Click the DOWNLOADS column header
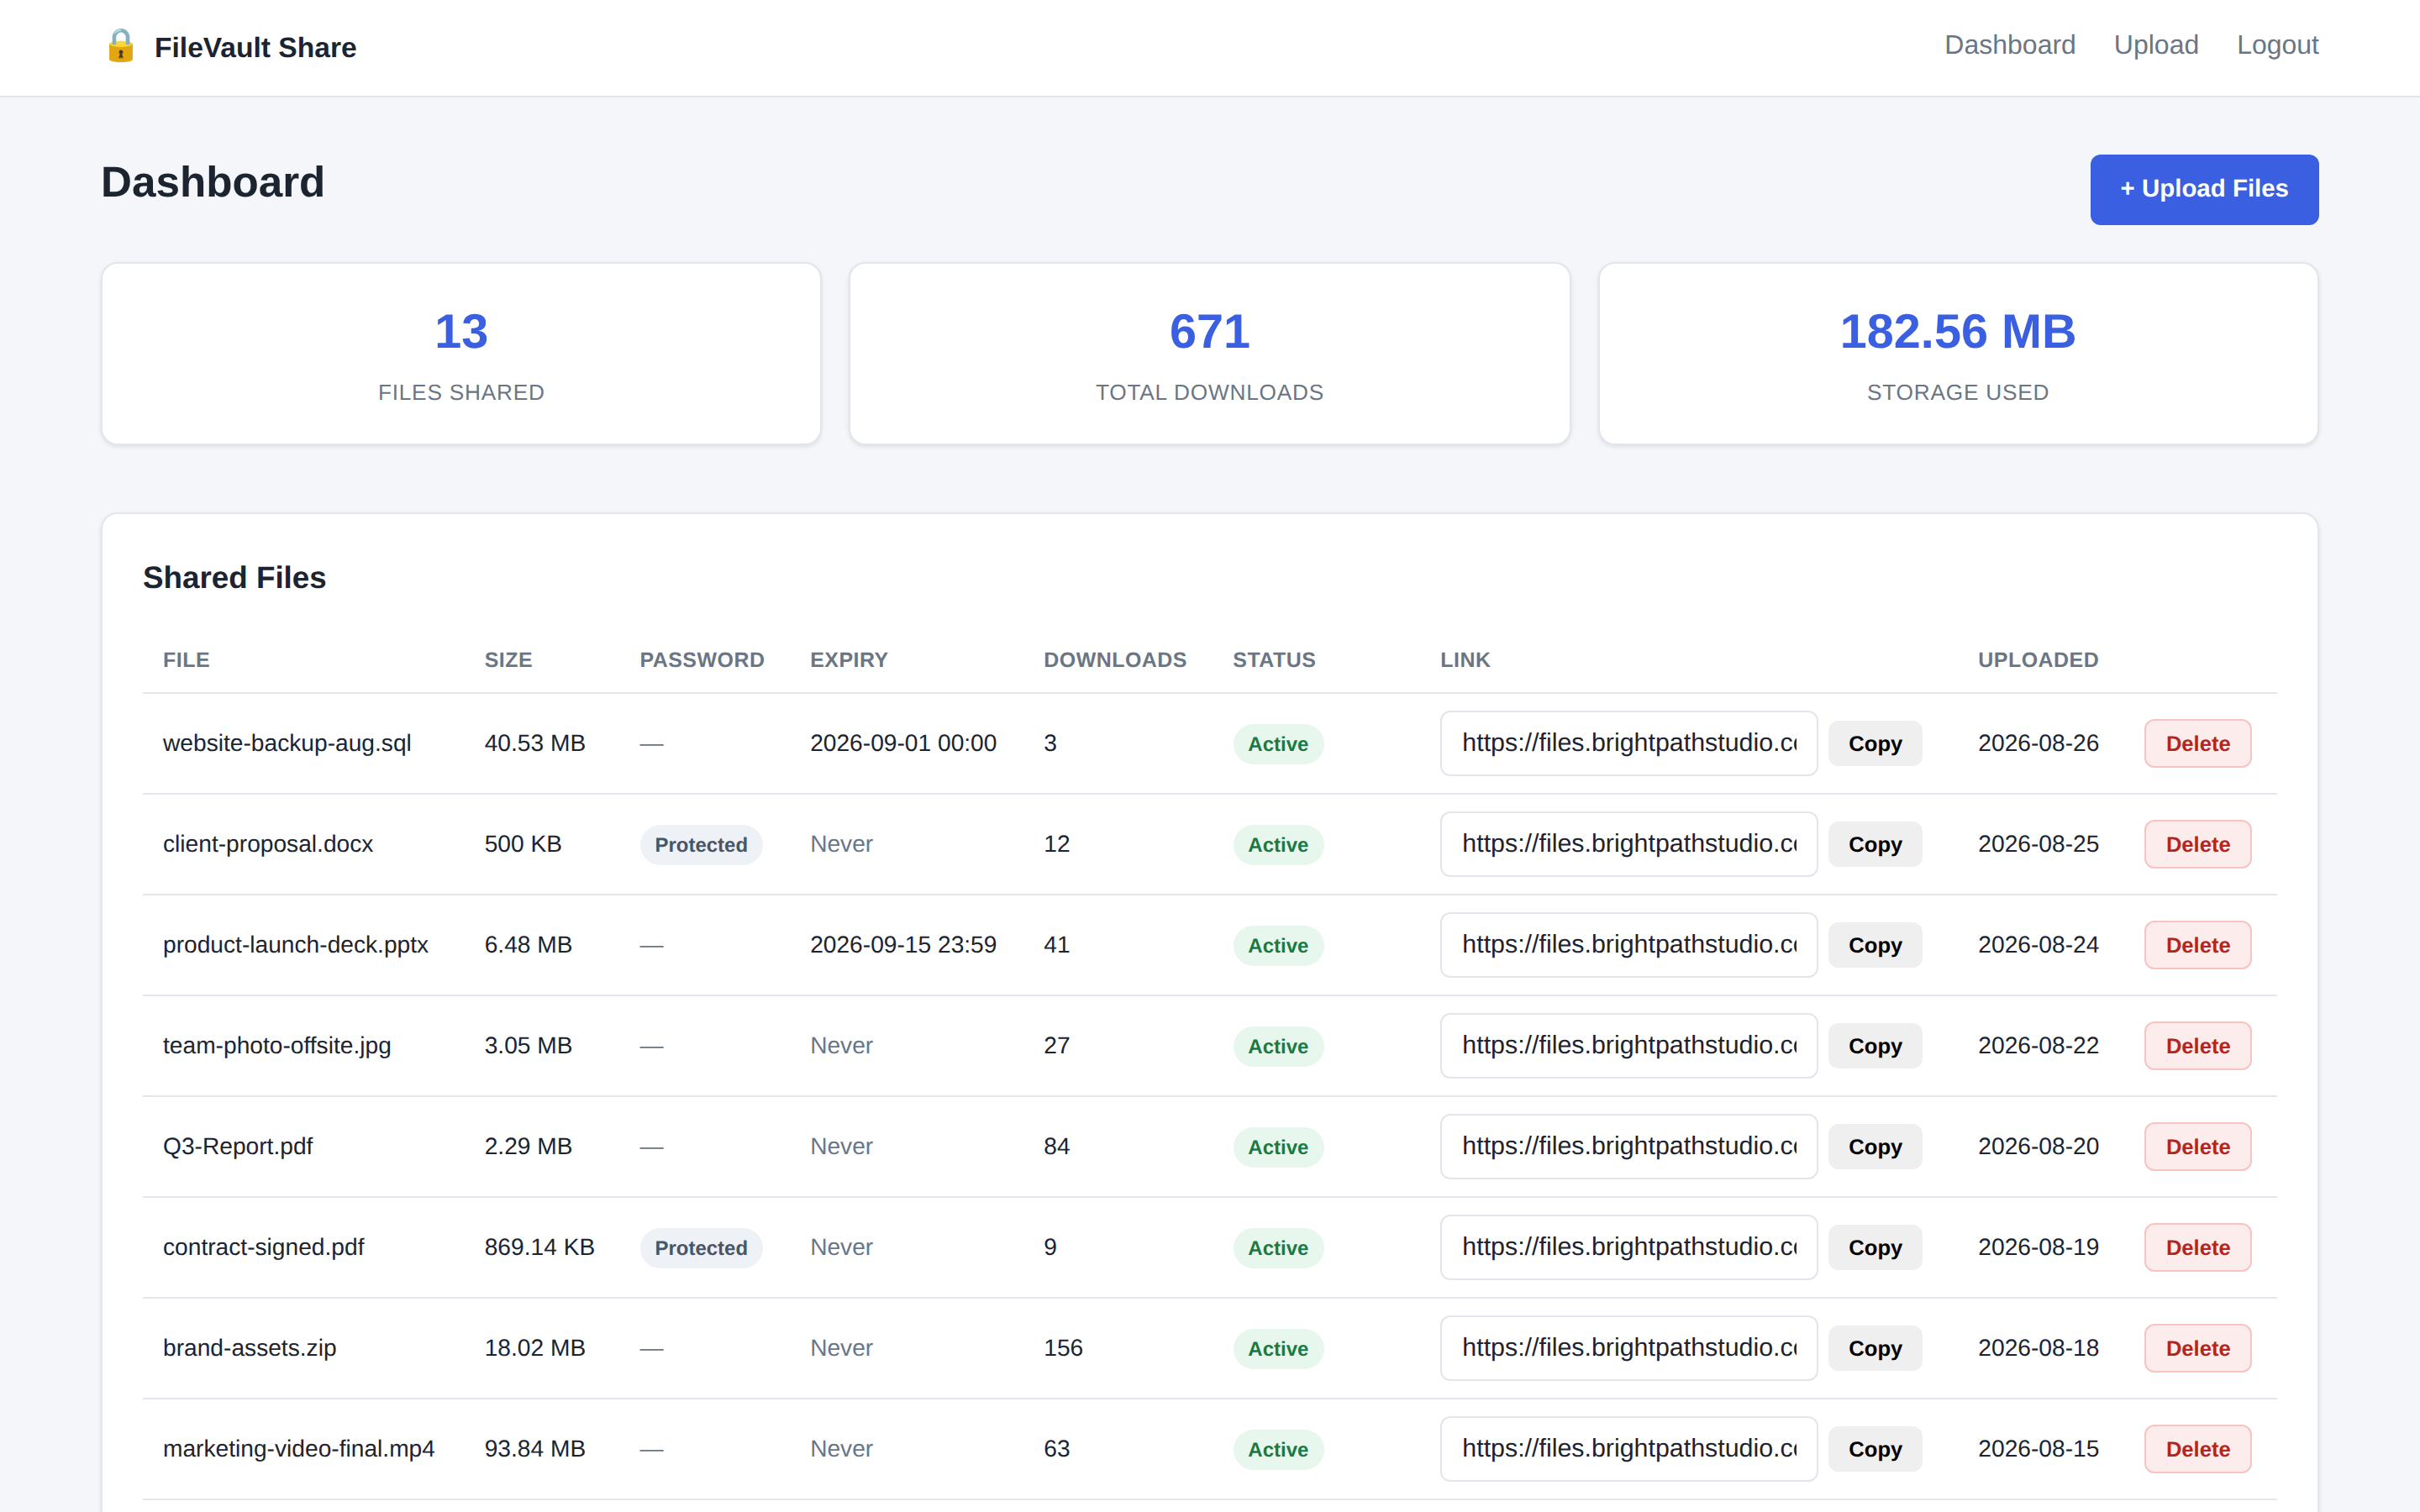Screen dimensions: 2420x1512 pyautogui.click(x=1114, y=660)
